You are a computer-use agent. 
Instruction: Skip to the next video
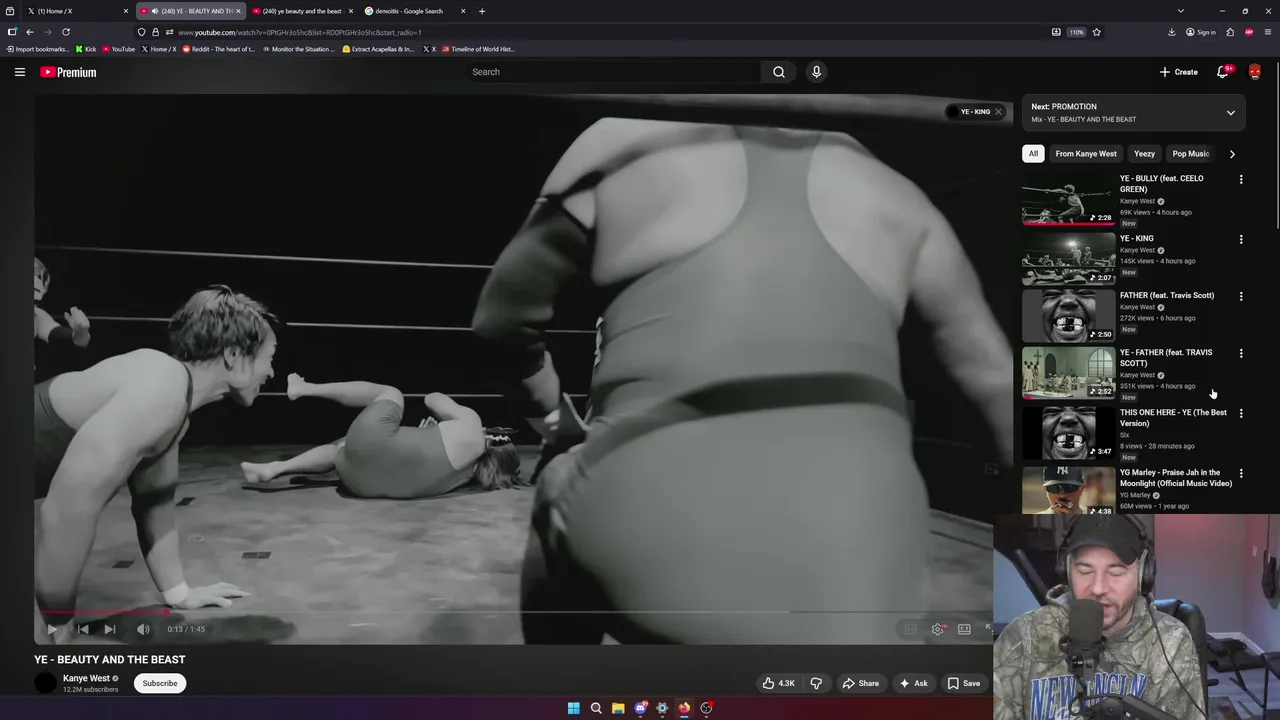[110, 629]
